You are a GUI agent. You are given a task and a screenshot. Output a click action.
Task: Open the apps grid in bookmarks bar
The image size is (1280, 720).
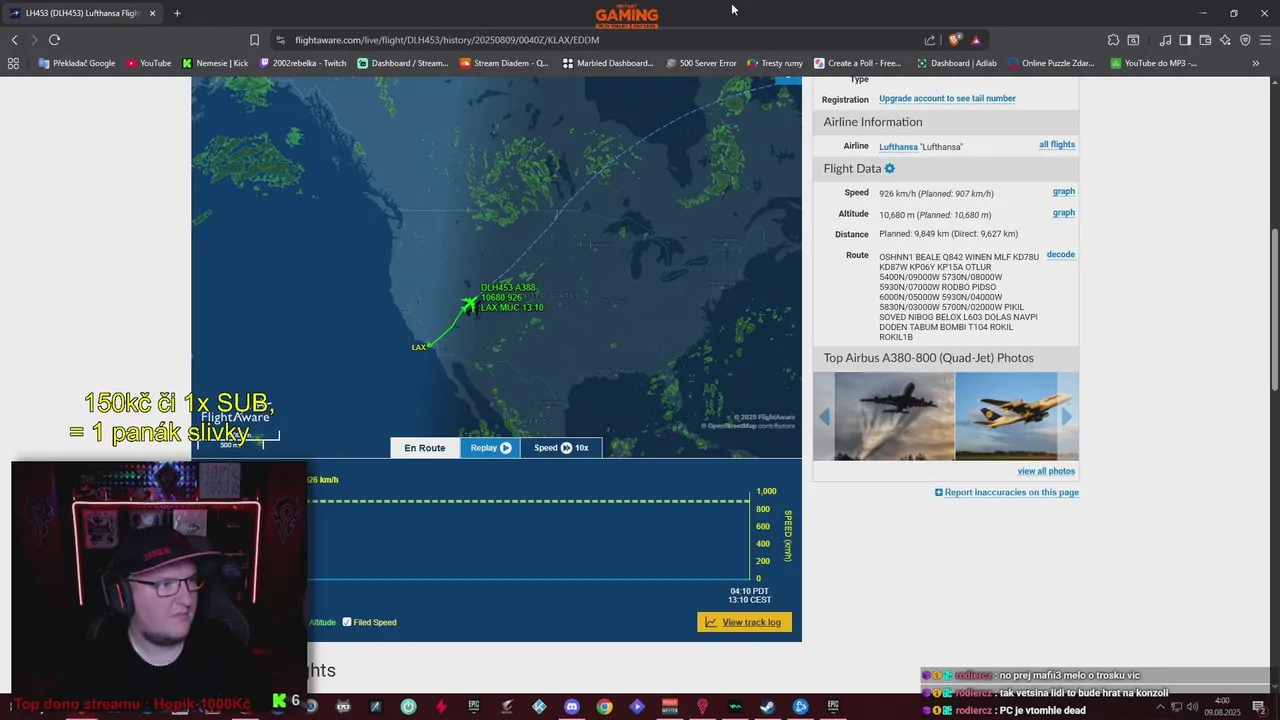pos(13,63)
